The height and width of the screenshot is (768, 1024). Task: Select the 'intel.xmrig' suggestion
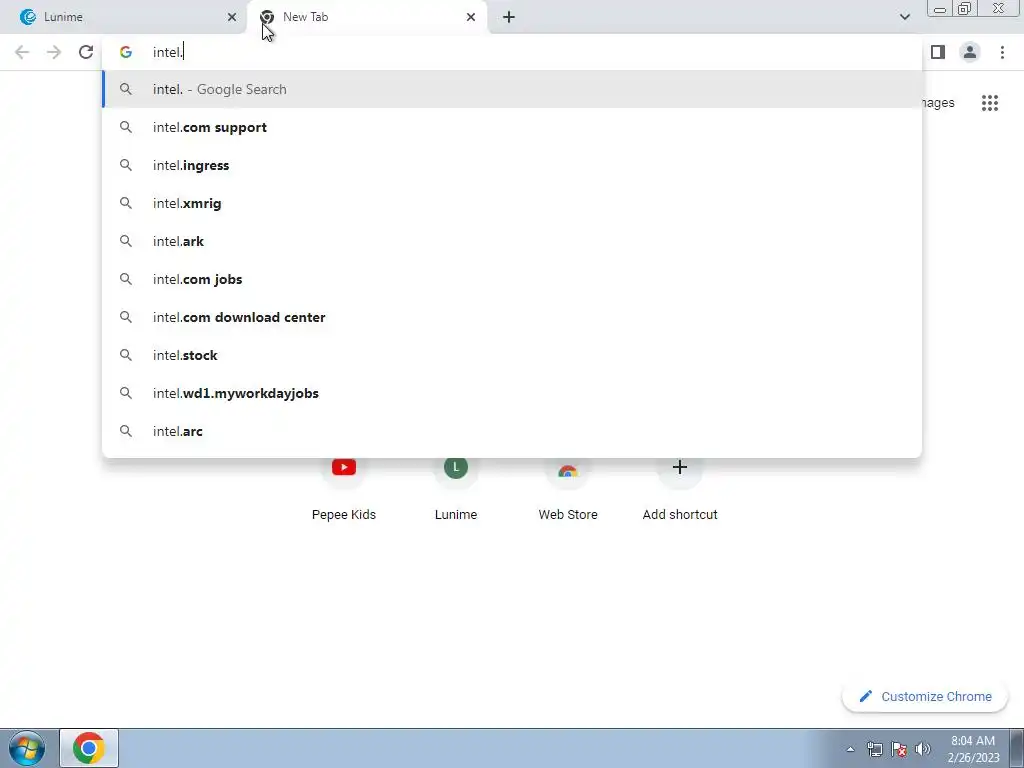512,203
